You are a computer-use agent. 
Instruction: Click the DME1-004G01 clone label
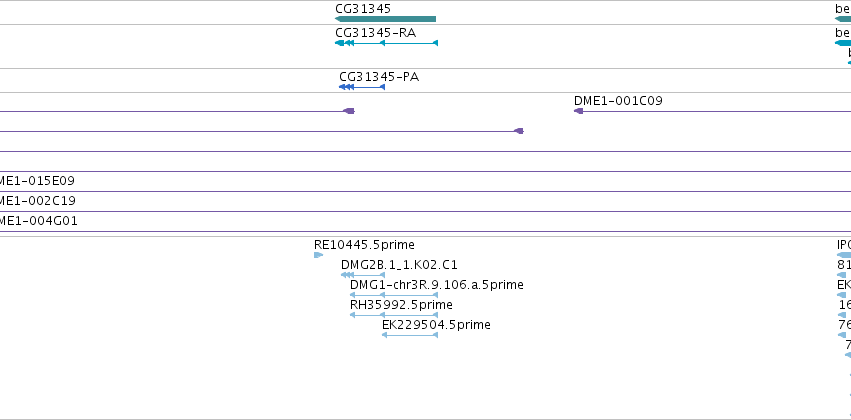[x=39, y=221]
